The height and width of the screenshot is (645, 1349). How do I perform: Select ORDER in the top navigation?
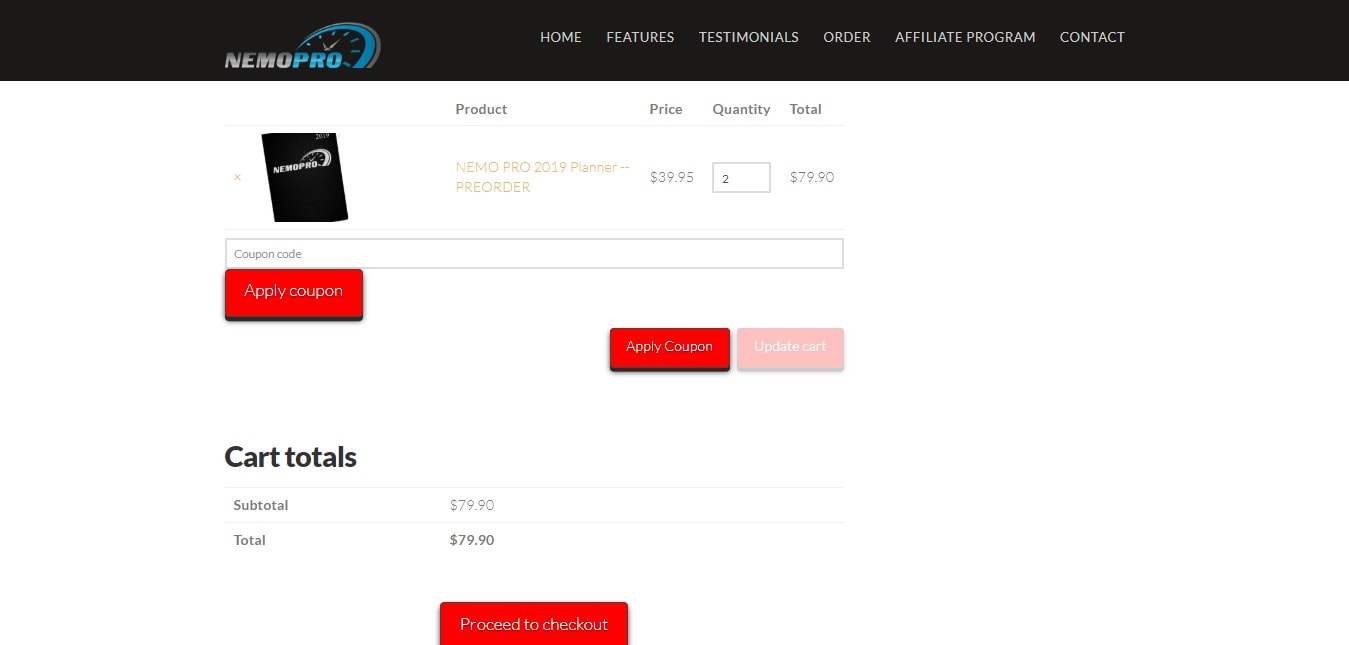847,37
